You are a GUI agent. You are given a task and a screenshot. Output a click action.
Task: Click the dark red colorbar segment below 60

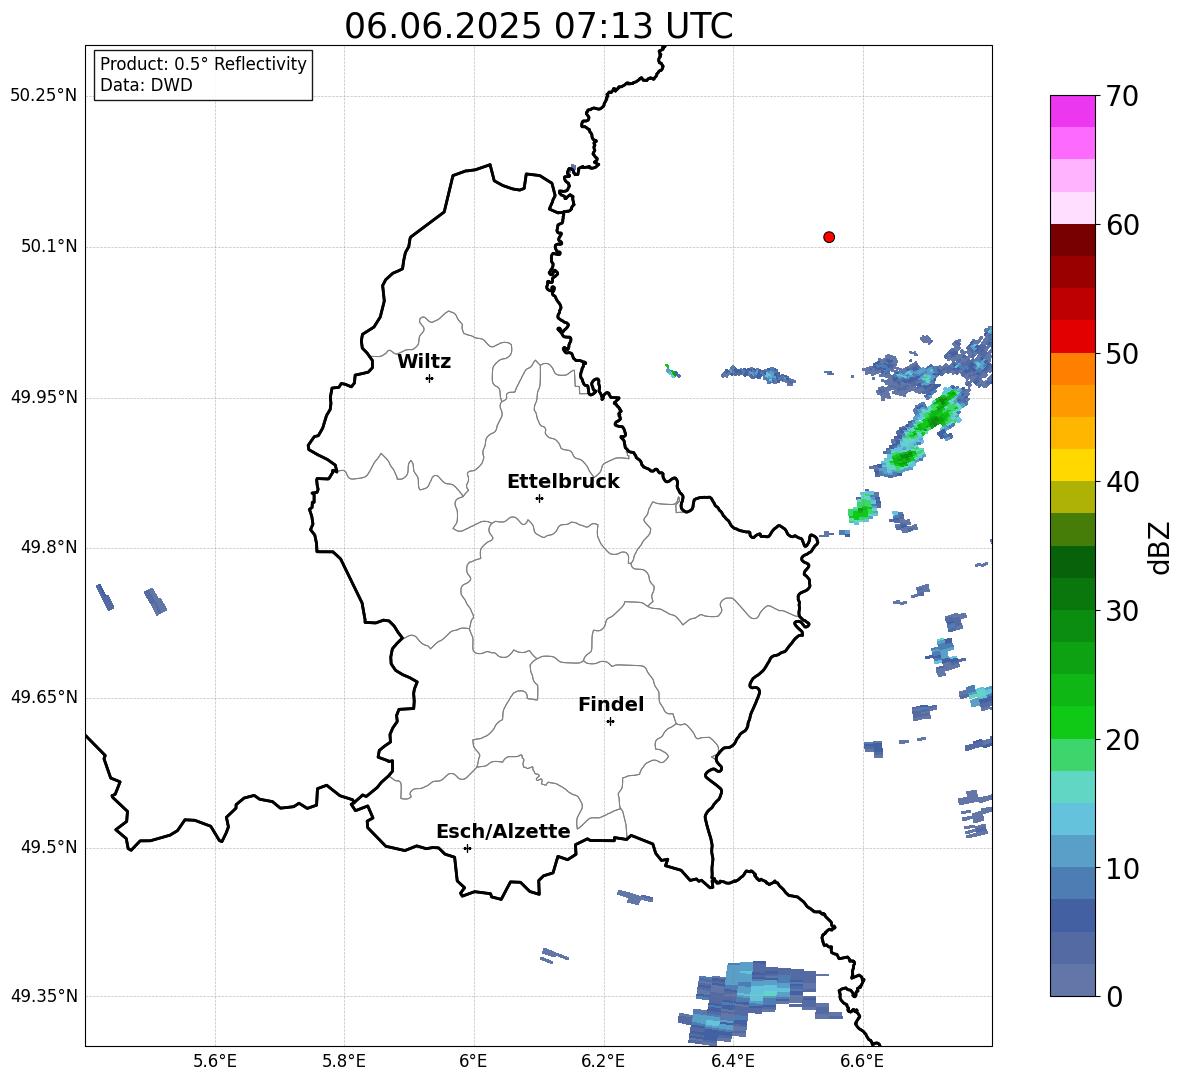(x=1072, y=240)
